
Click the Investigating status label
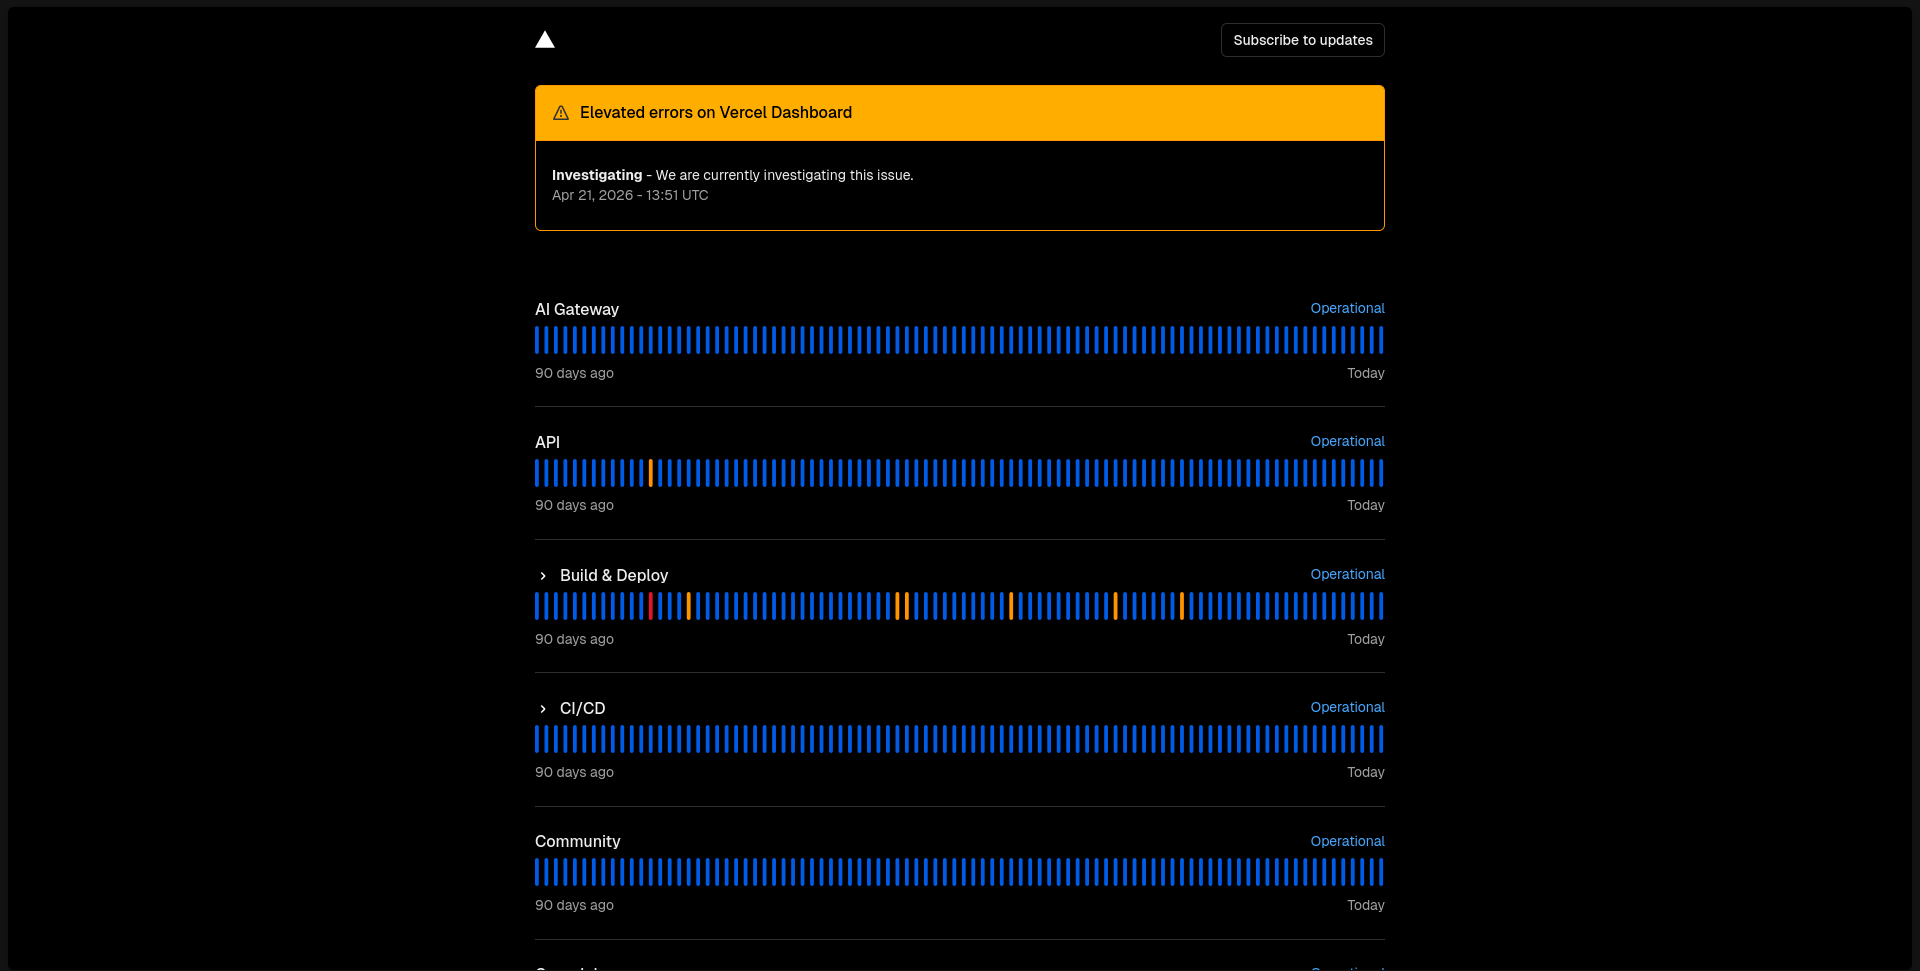click(x=597, y=175)
